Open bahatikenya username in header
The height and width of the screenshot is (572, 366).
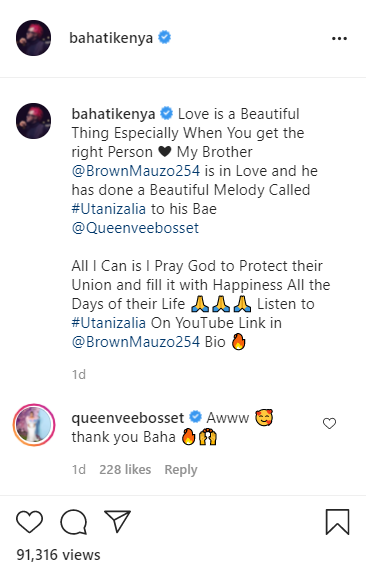tap(111, 38)
